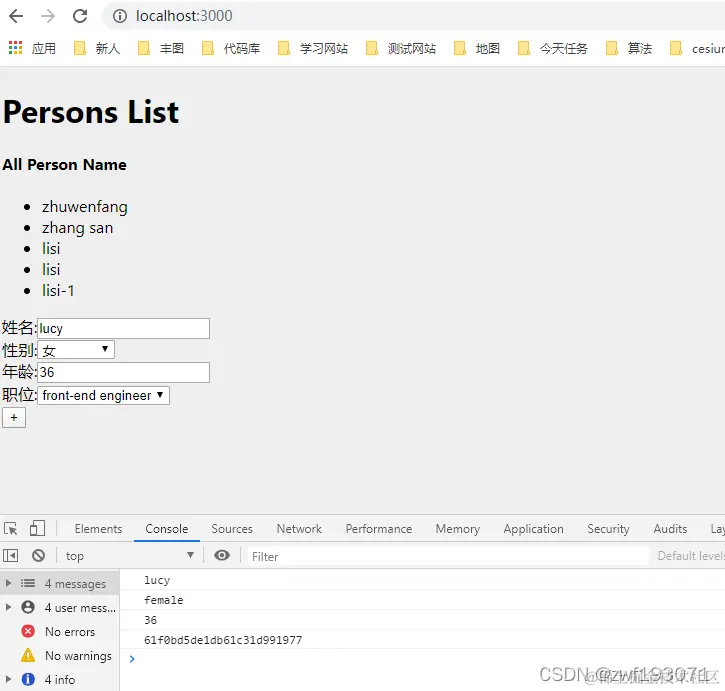The width and height of the screenshot is (725, 691).
Task: Switch to the Application tab
Action: tap(533, 529)
